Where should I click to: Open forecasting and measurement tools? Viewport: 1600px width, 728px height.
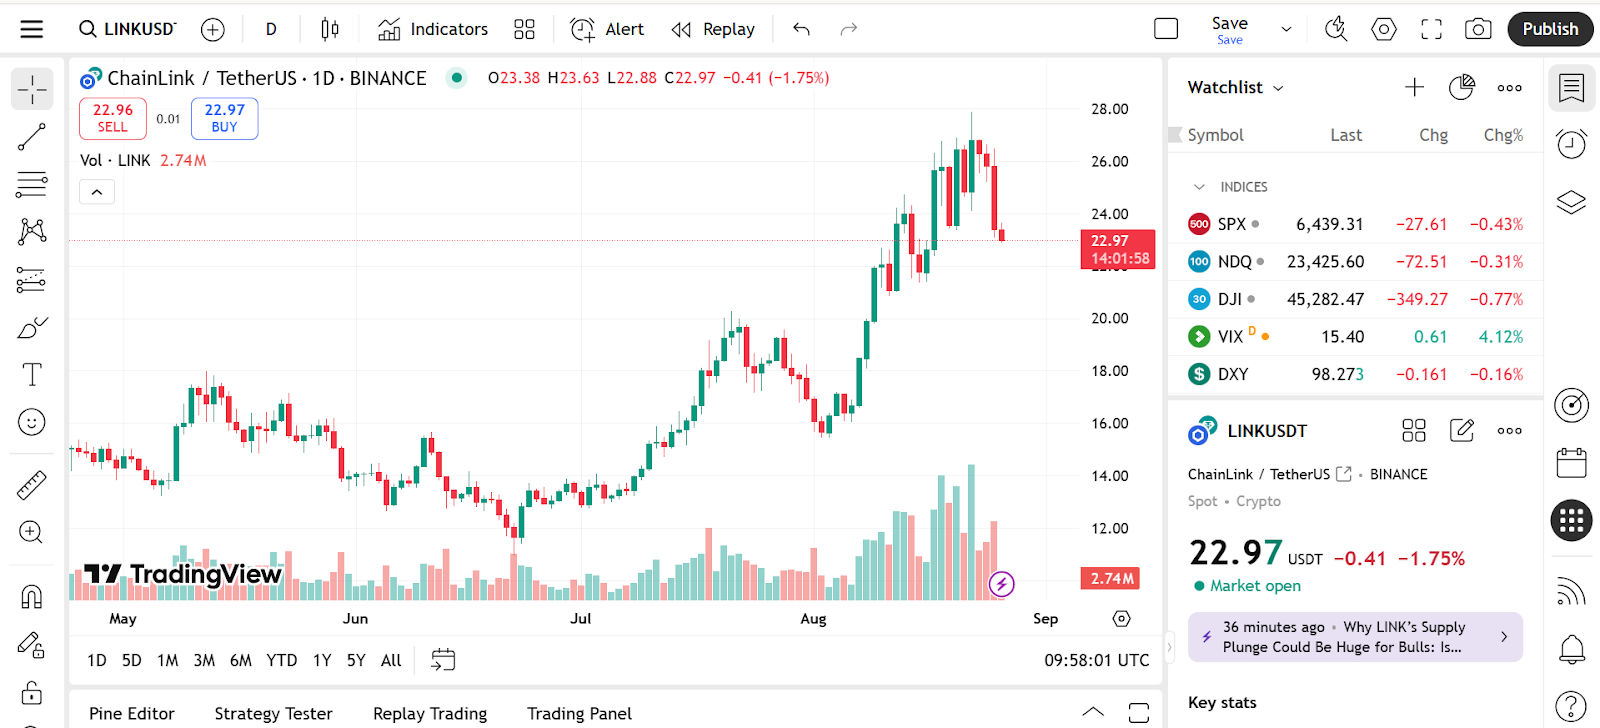click(32, 280)
